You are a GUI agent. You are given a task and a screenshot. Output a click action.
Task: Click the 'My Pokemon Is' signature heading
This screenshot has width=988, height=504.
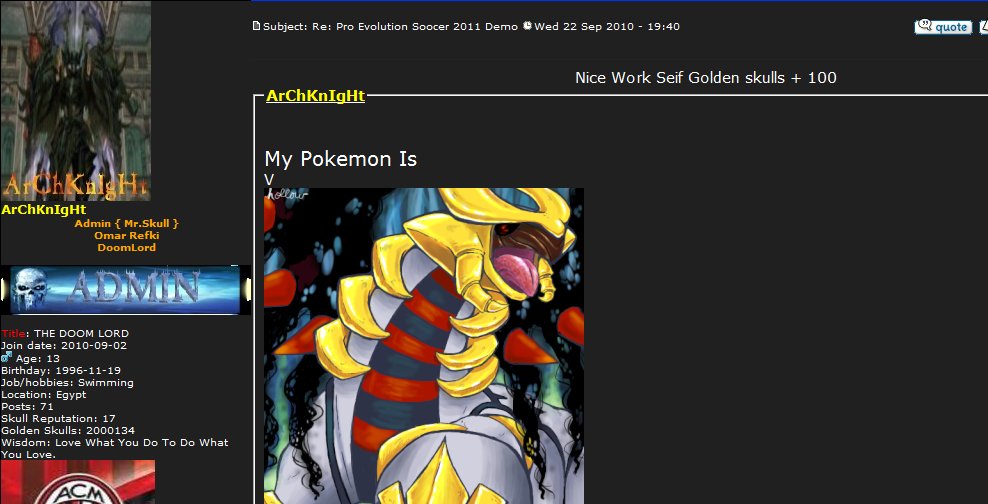click(340, 159)
